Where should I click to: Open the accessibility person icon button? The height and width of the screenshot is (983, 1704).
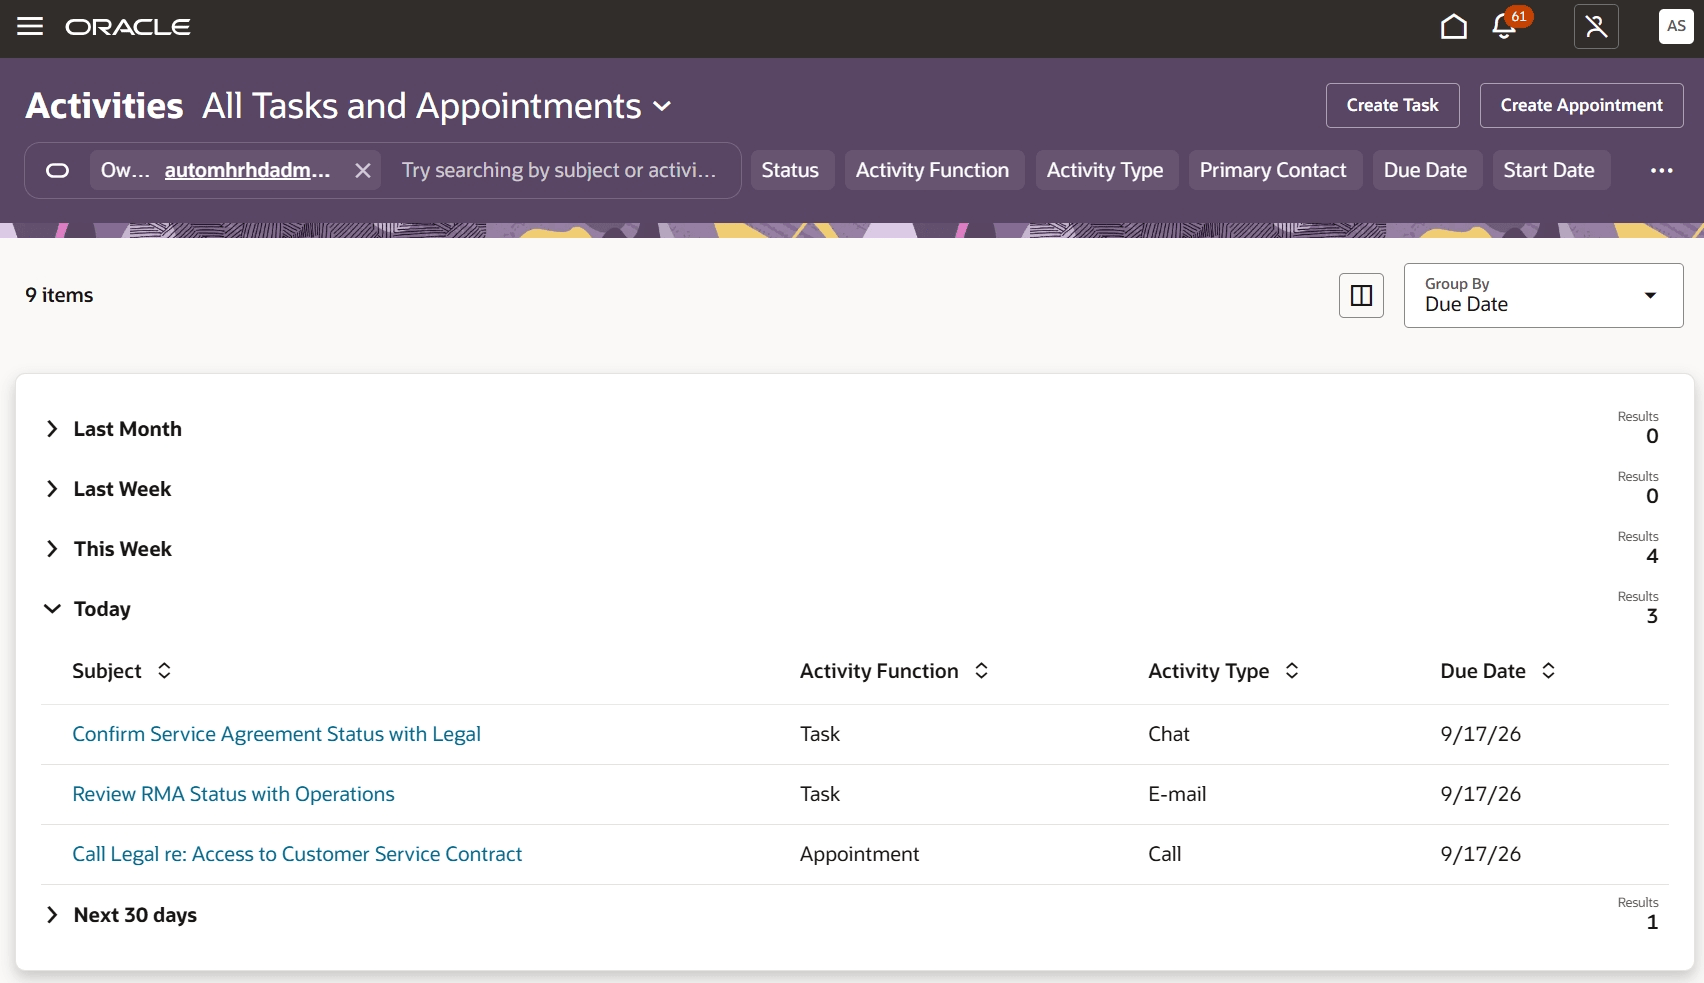click(1596, 27)
